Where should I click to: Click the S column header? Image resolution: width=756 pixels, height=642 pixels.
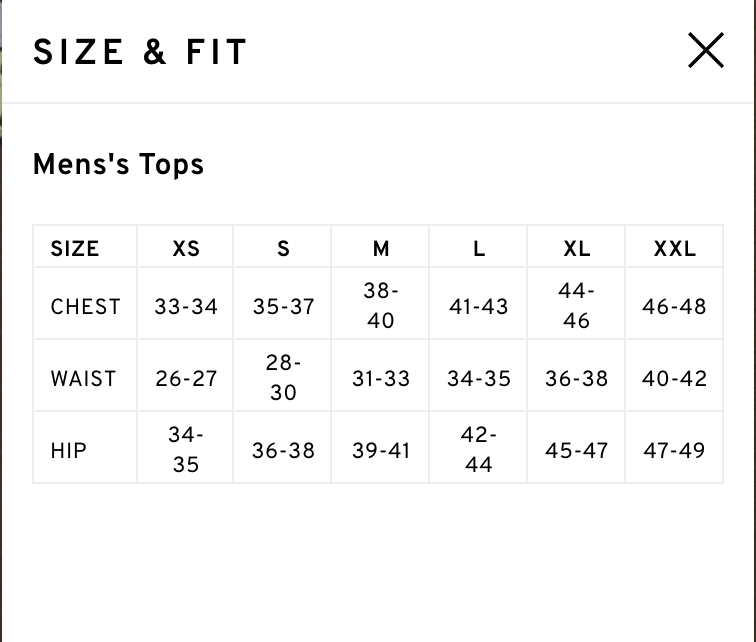coord(284,249)
